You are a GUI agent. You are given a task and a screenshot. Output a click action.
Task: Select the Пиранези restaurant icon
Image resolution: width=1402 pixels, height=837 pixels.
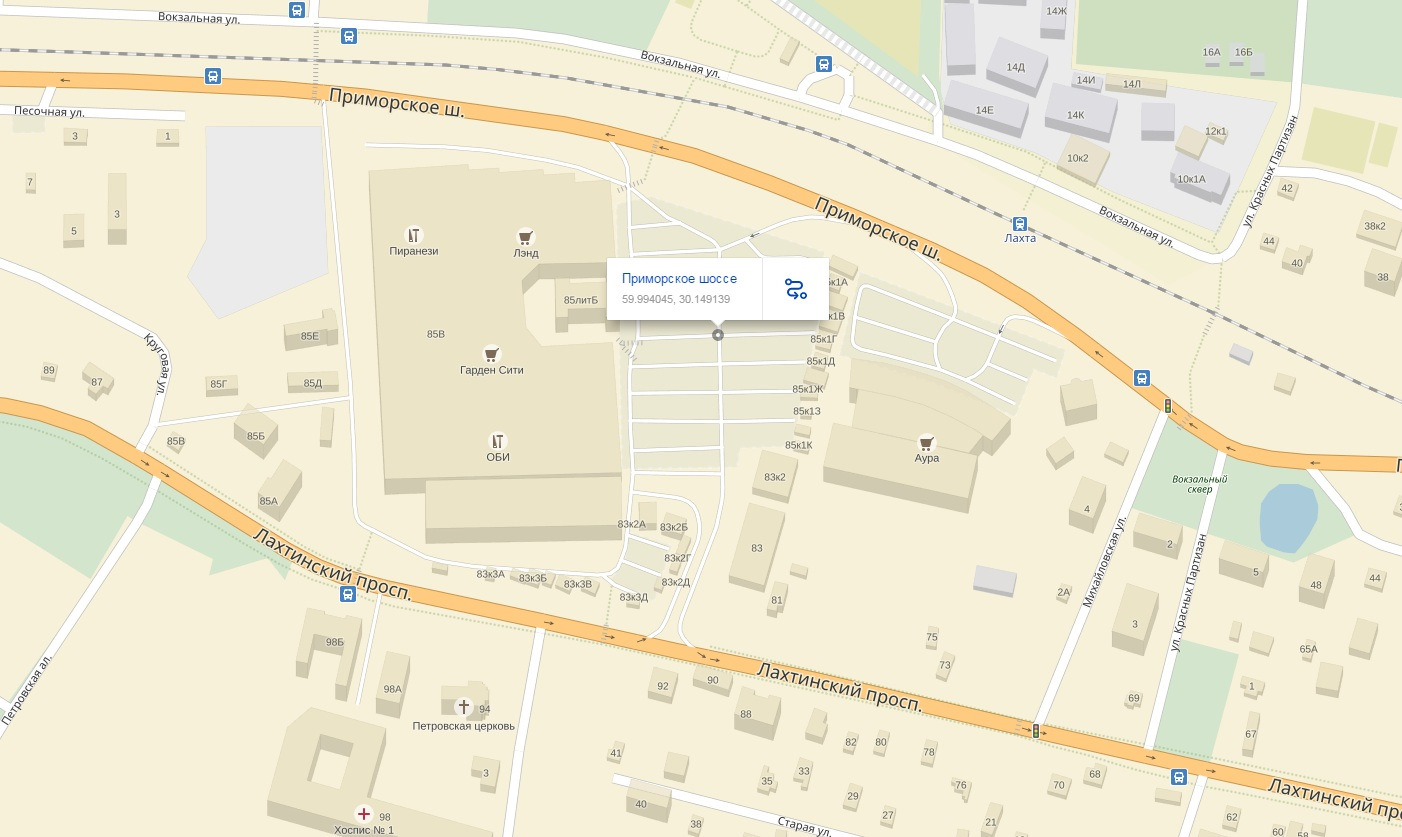point(413,236)
